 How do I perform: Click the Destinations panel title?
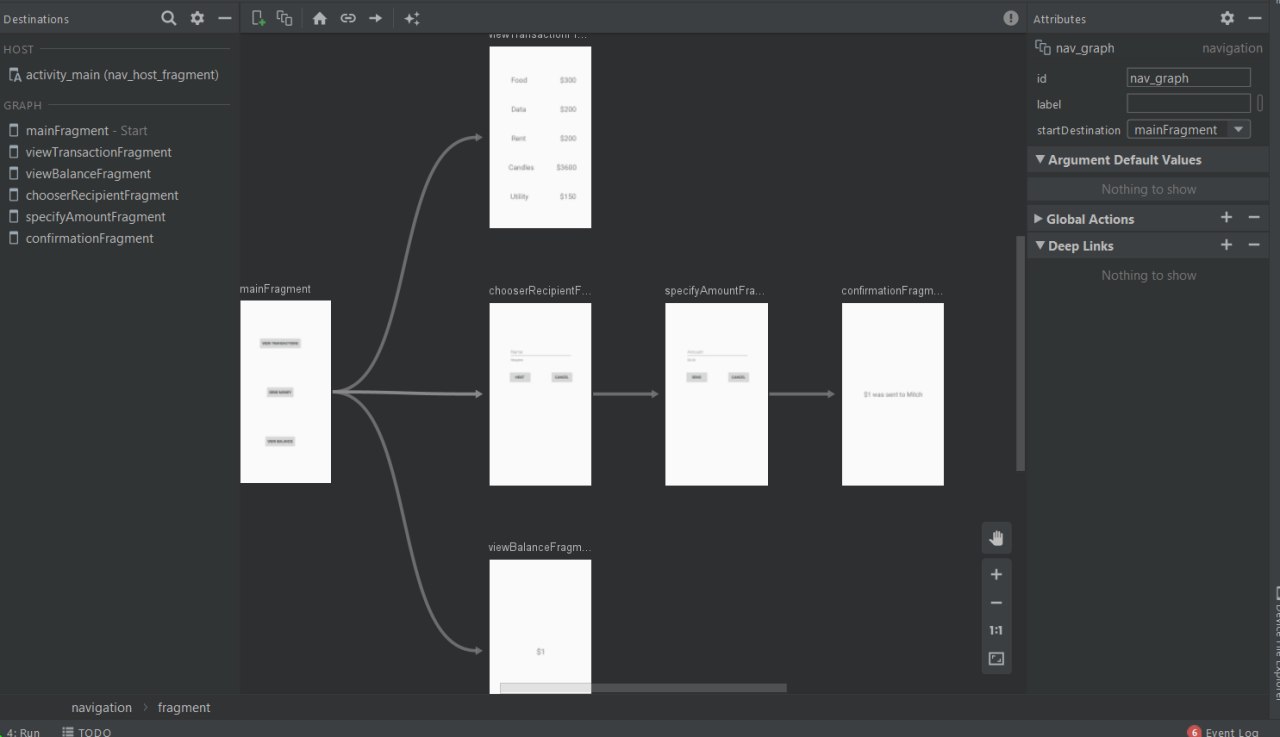[x=36, y=19]
